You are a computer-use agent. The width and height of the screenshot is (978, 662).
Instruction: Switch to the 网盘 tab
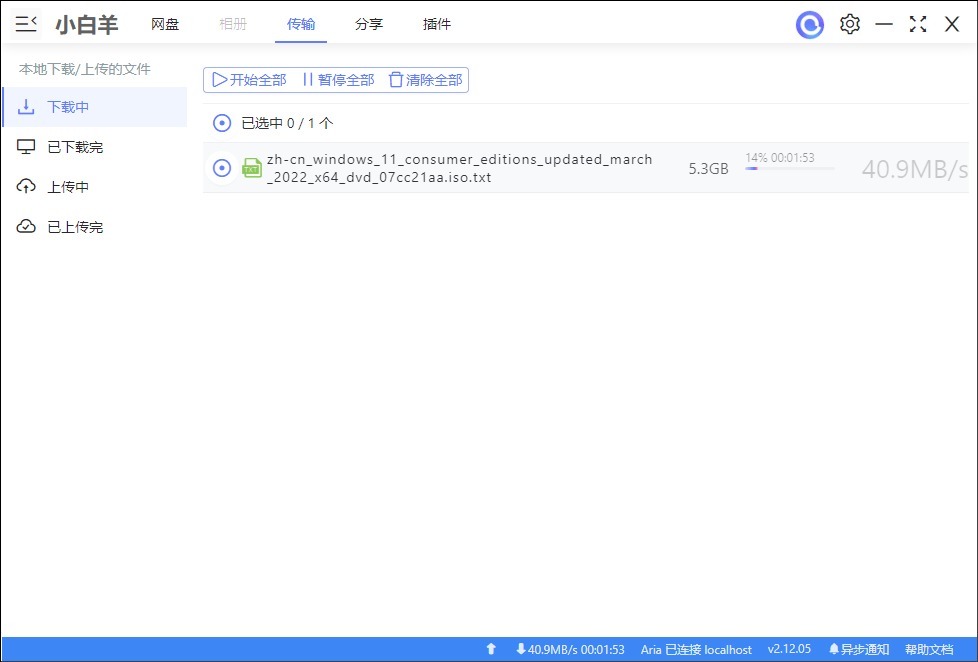coord(165,24)
